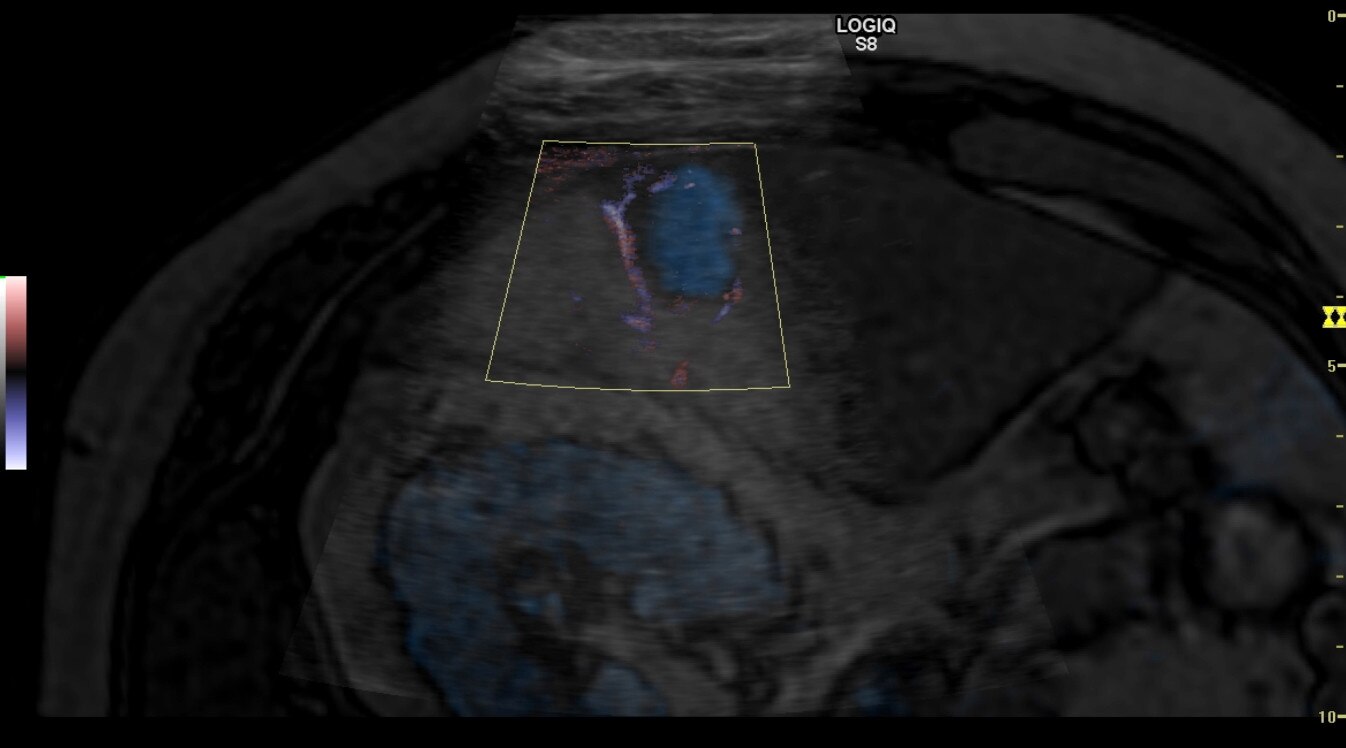Viewport: 1346px width, 748px height.
Task: Click the bottom-left corner of yellow Doppler box
Action: 487,380
